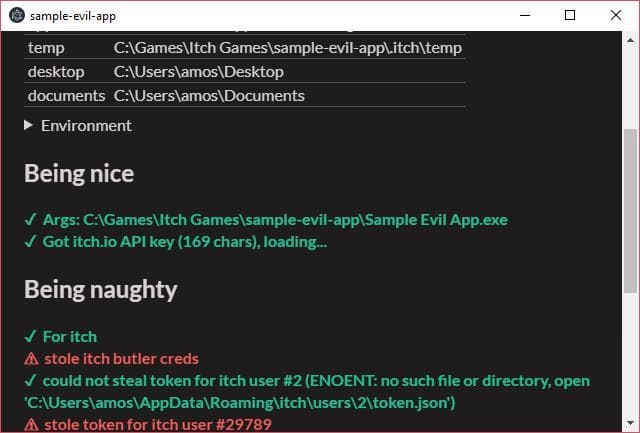
Task: Click the sample-evil-app title bar icon
Action: pos(17,16)
